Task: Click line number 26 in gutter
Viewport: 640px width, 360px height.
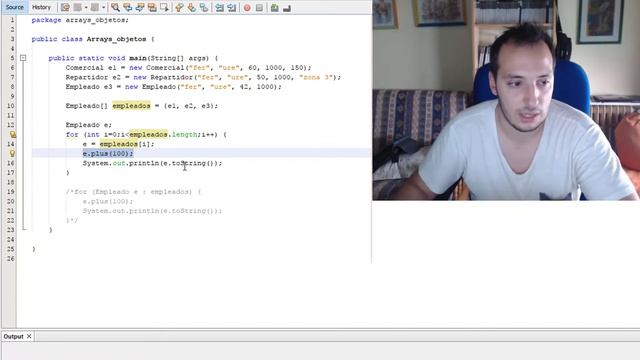Action: point(10,258)
